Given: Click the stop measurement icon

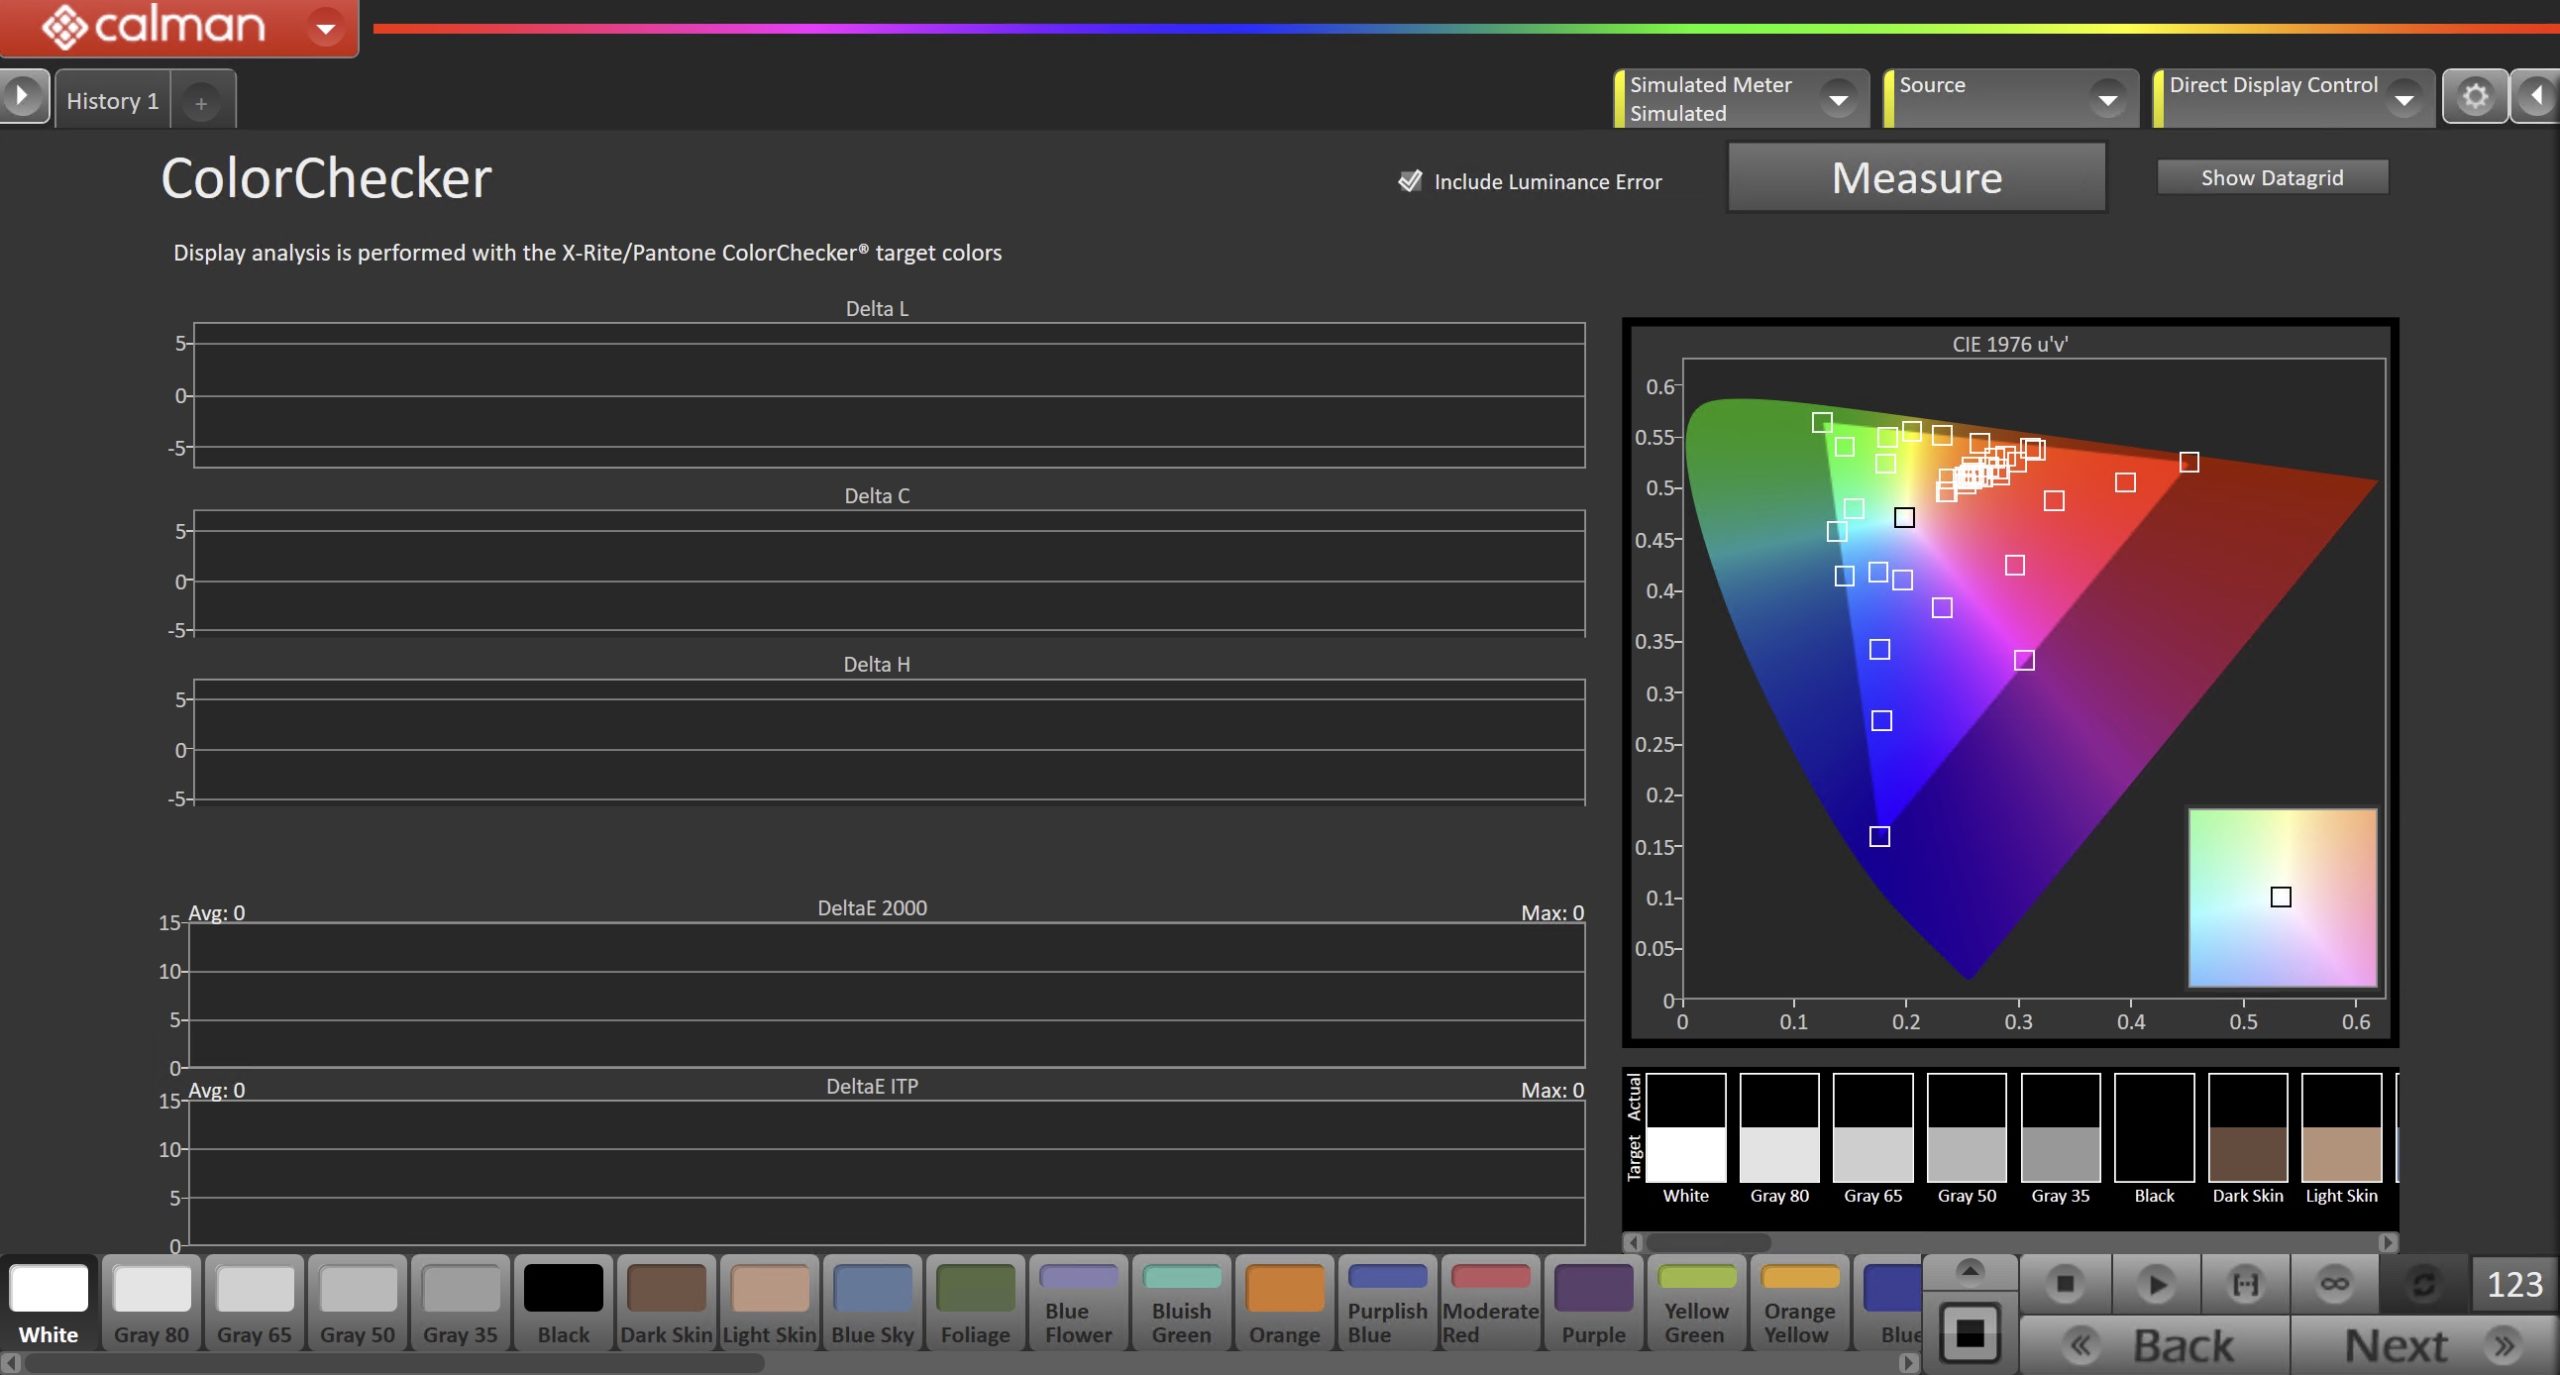Looking at the screenshot, I should click(x=2064, y=1283).
